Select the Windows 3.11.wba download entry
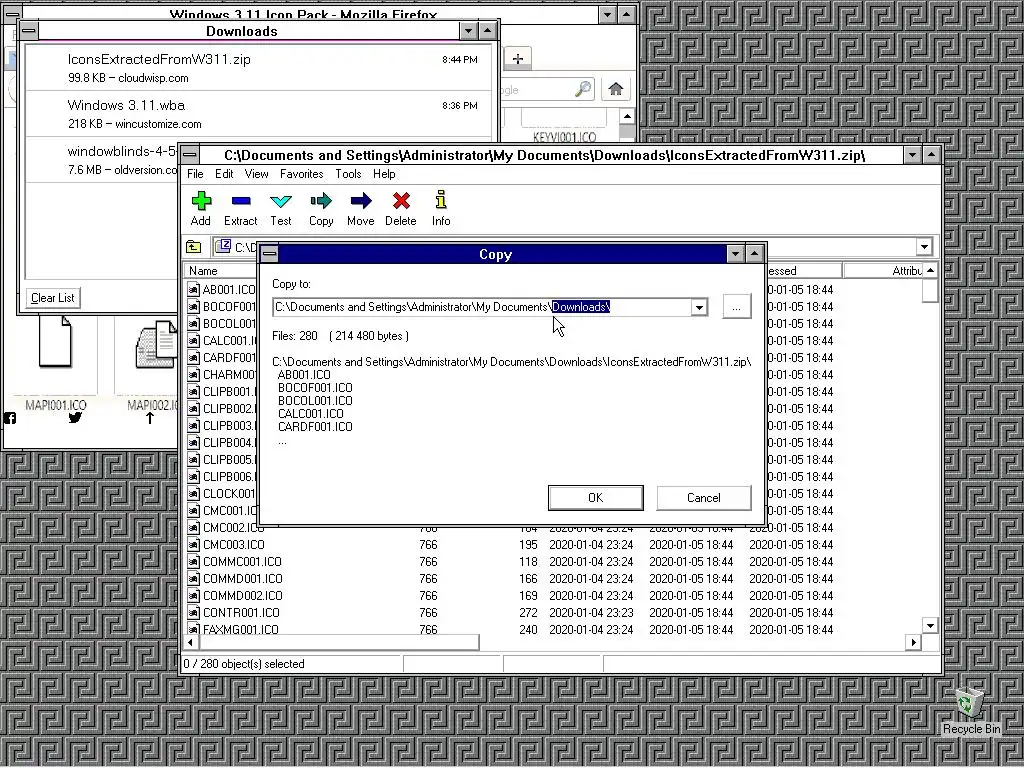The height and width of the screenshot is (768, 1024). (x=259, y=114)
